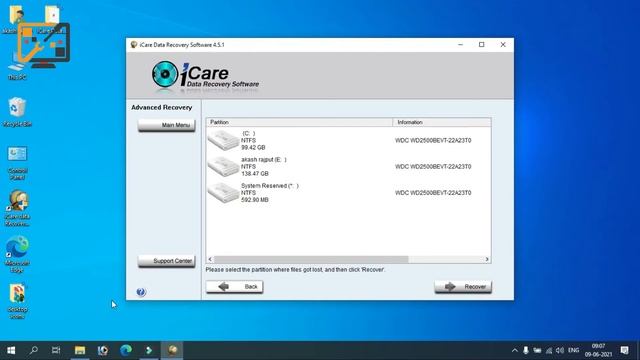Click the iCare disc logo in header
This screenshot has width=640, height=360.
[x=165, y=74]
